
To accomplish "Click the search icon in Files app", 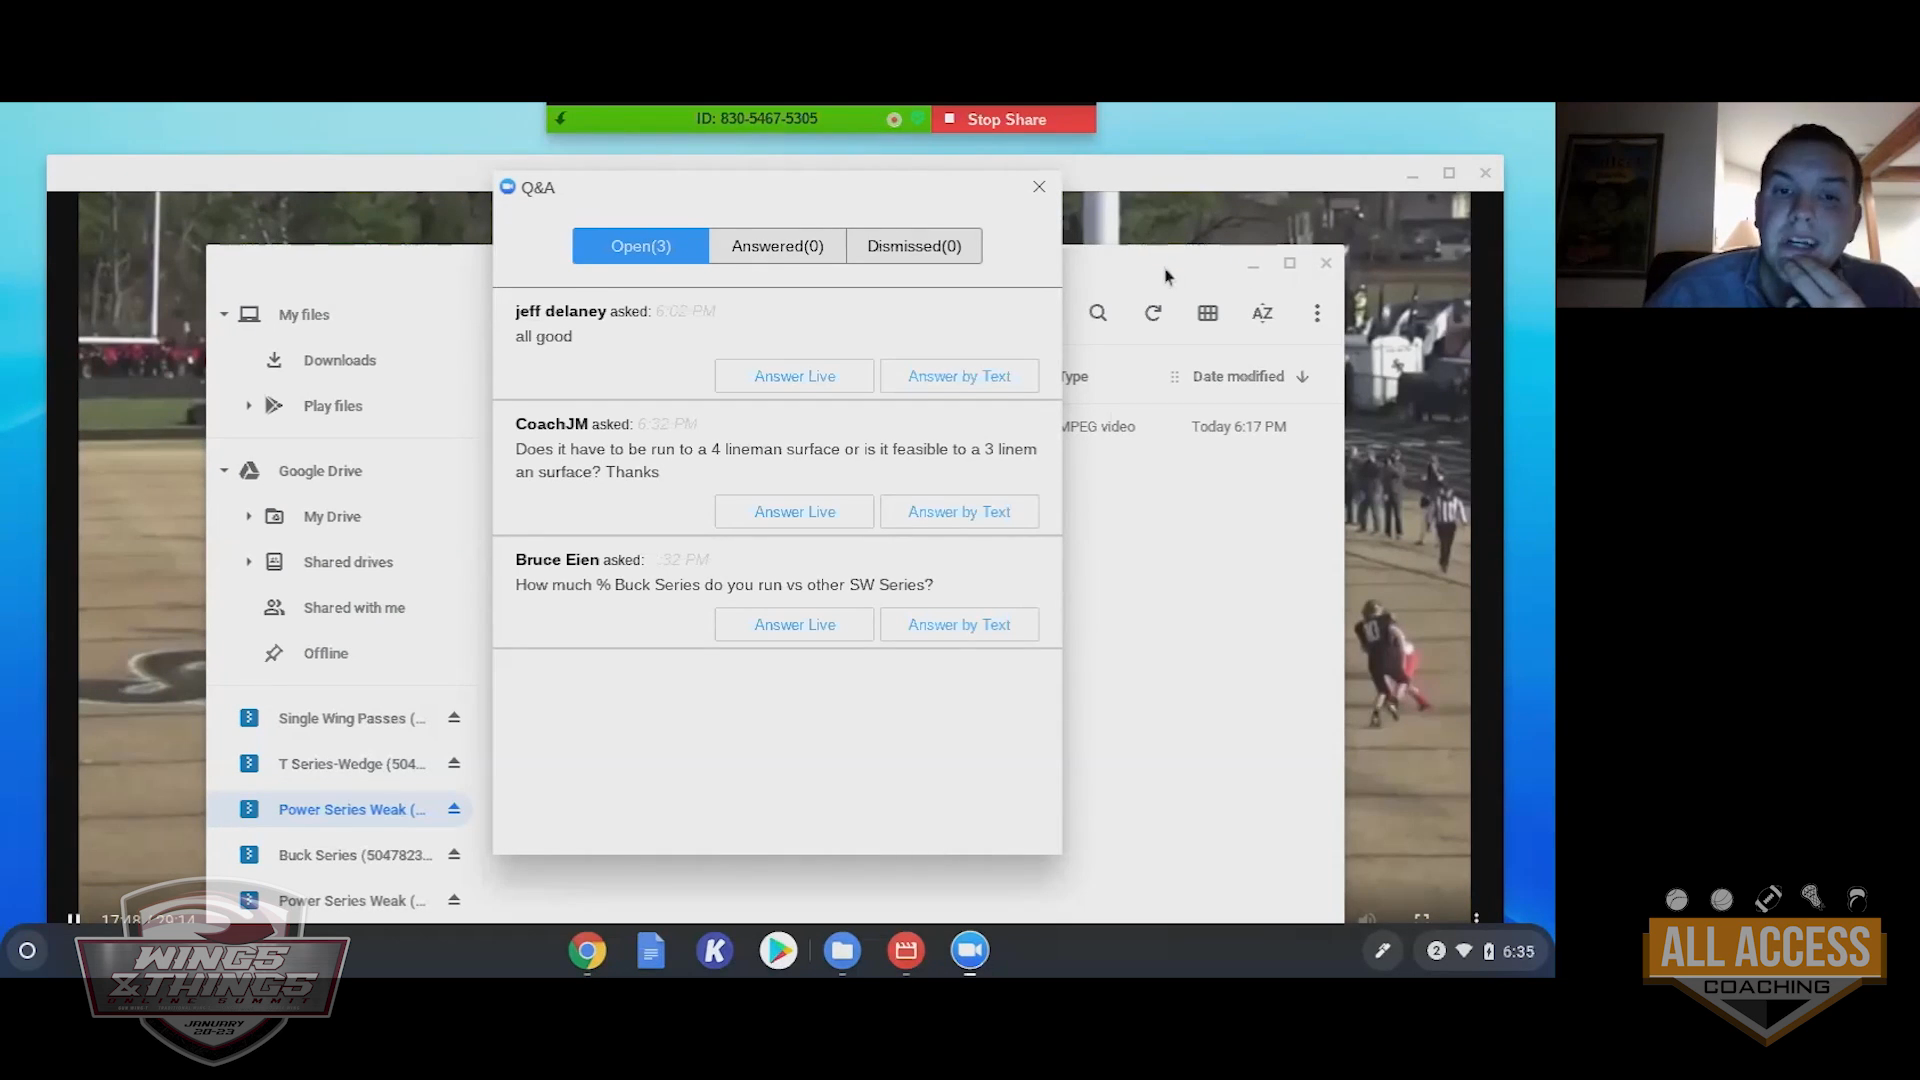I will [1098, 314].
